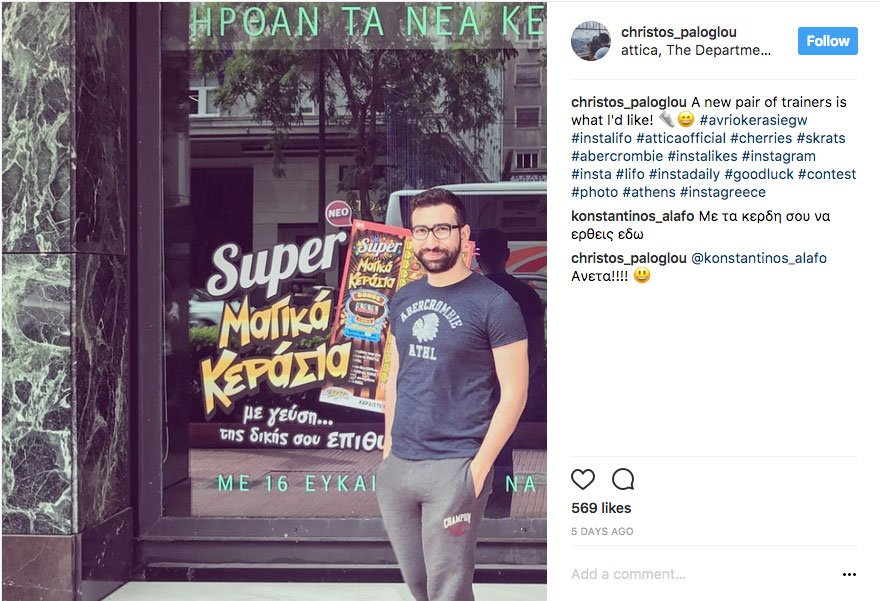Click the post photo image

point(274,301)
